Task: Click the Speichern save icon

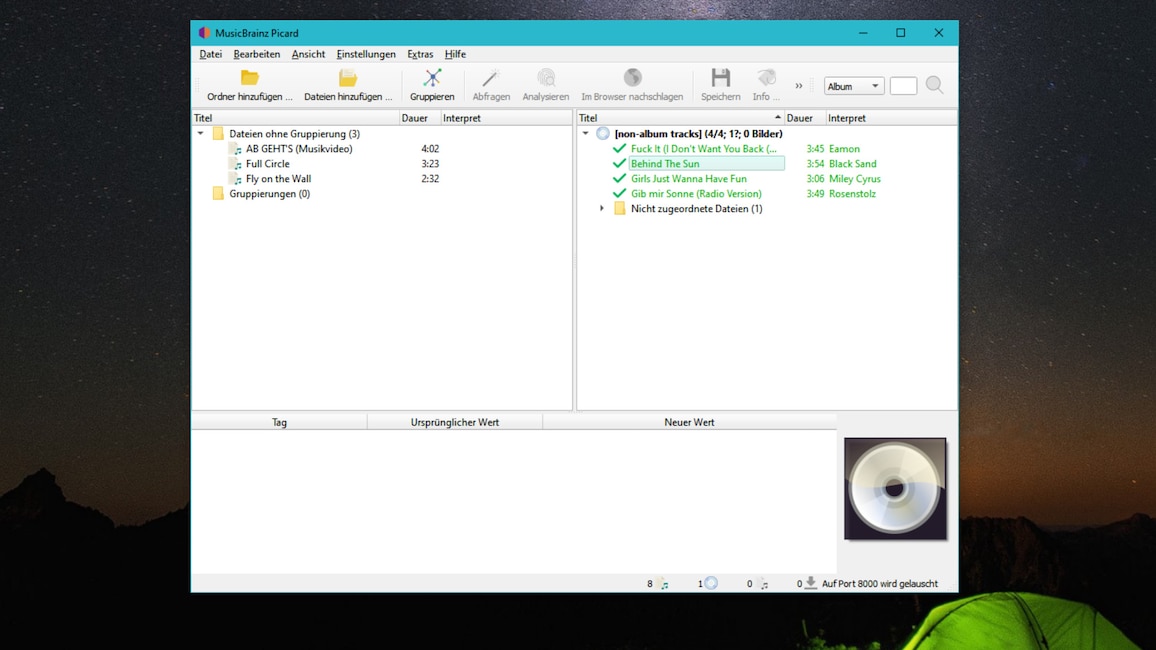Action: (719, 78)
